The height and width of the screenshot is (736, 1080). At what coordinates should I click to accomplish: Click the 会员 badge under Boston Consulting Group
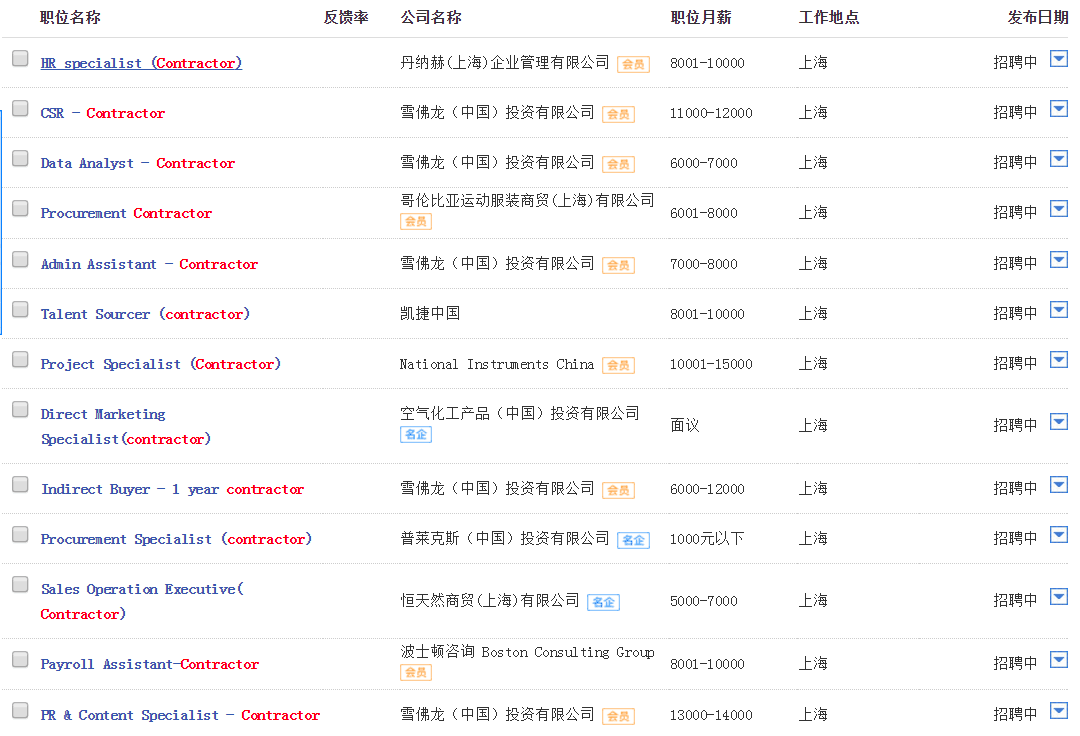click(x=416, y=673)
